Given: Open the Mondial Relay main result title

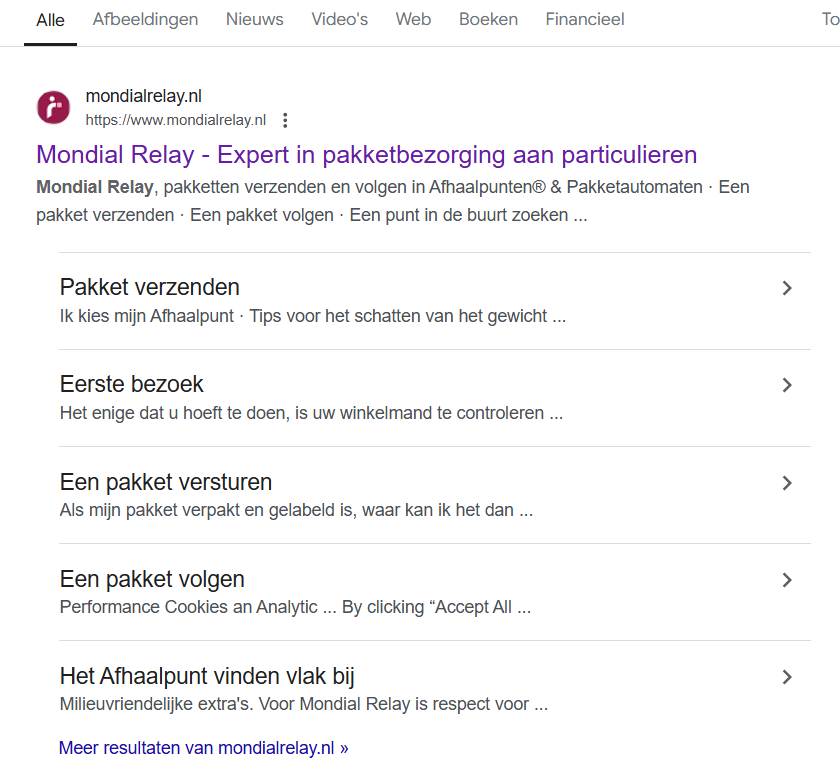Looking at the screenshot, I should (366, 155).
